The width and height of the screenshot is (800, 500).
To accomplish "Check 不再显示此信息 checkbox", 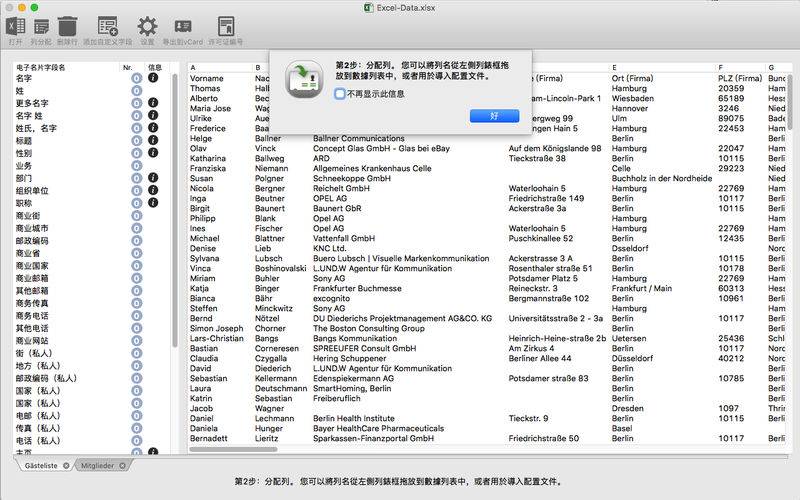I will pyautogui.click(x=340, y=93).
